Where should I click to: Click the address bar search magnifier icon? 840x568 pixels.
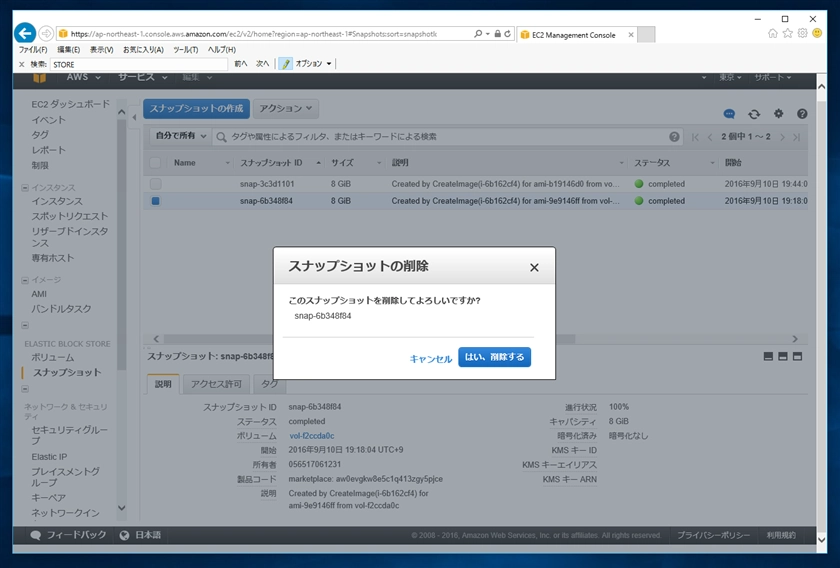(478, 34)
